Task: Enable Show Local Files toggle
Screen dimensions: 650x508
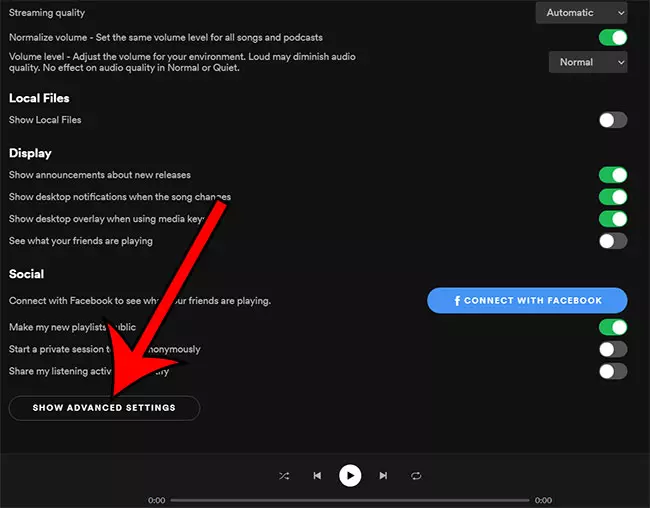Action: pyautogui.click(x=612, y=120)
